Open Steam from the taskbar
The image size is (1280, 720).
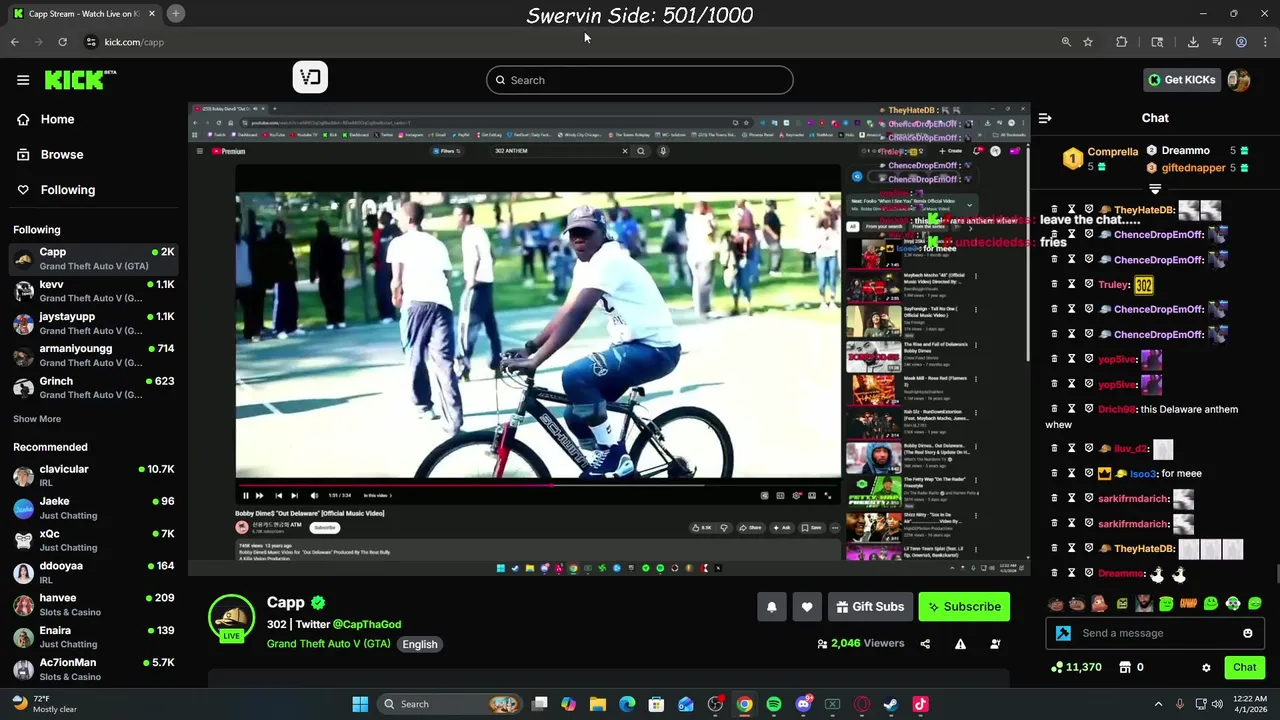point(891,704)
